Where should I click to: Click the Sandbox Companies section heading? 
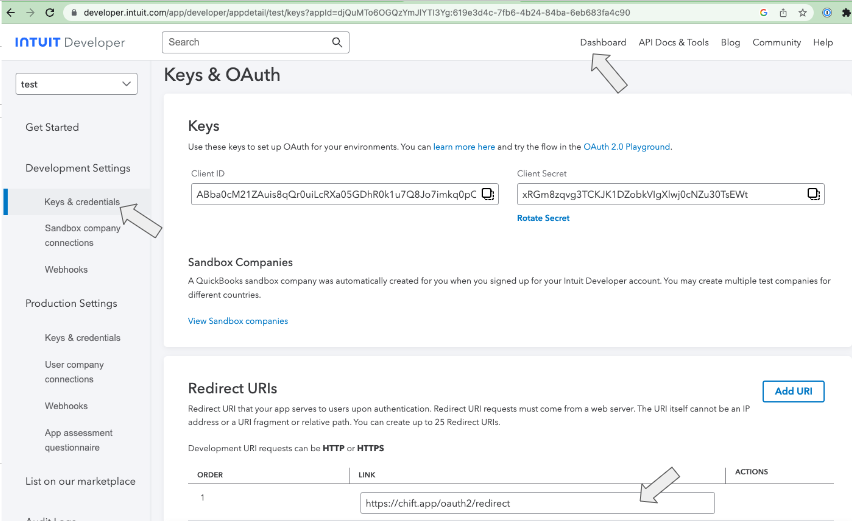pyautogui.click(x=240, y=262)
